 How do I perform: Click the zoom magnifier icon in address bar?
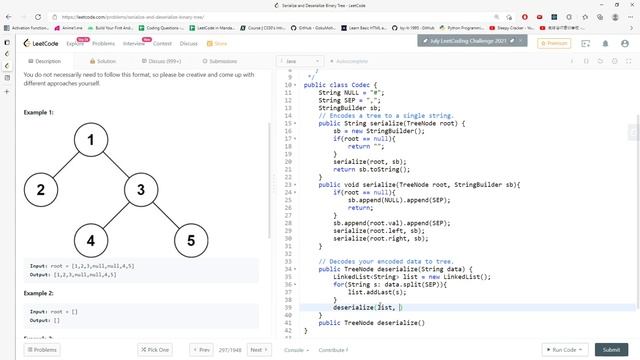pos(496,17)
